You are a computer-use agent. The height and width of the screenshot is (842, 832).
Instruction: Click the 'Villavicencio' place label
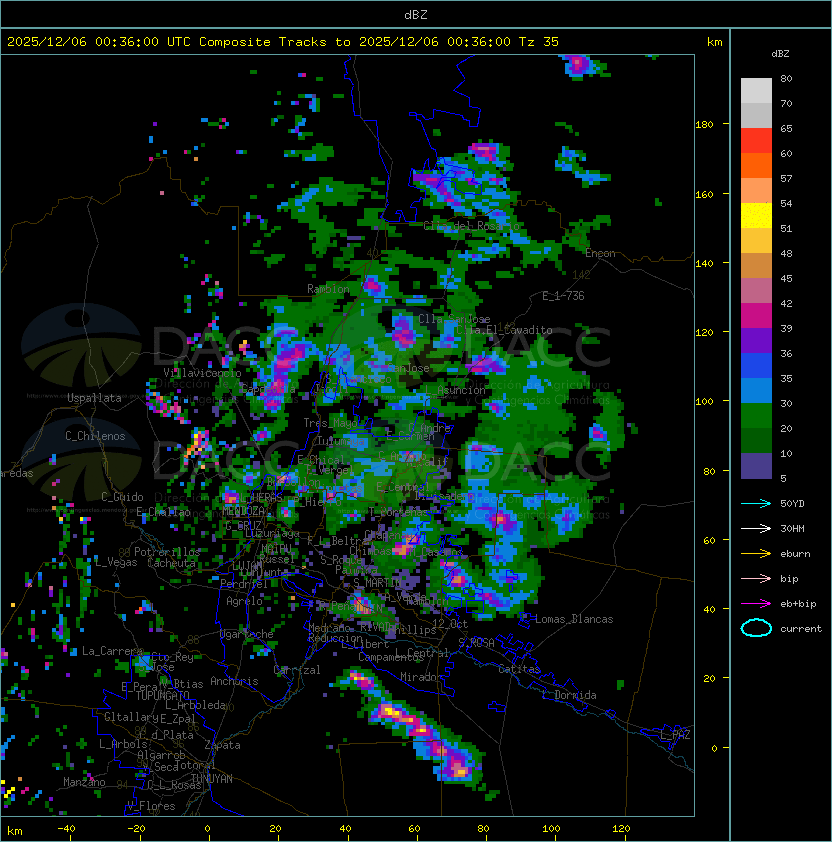pyautogui.click(x=202, y=373)
